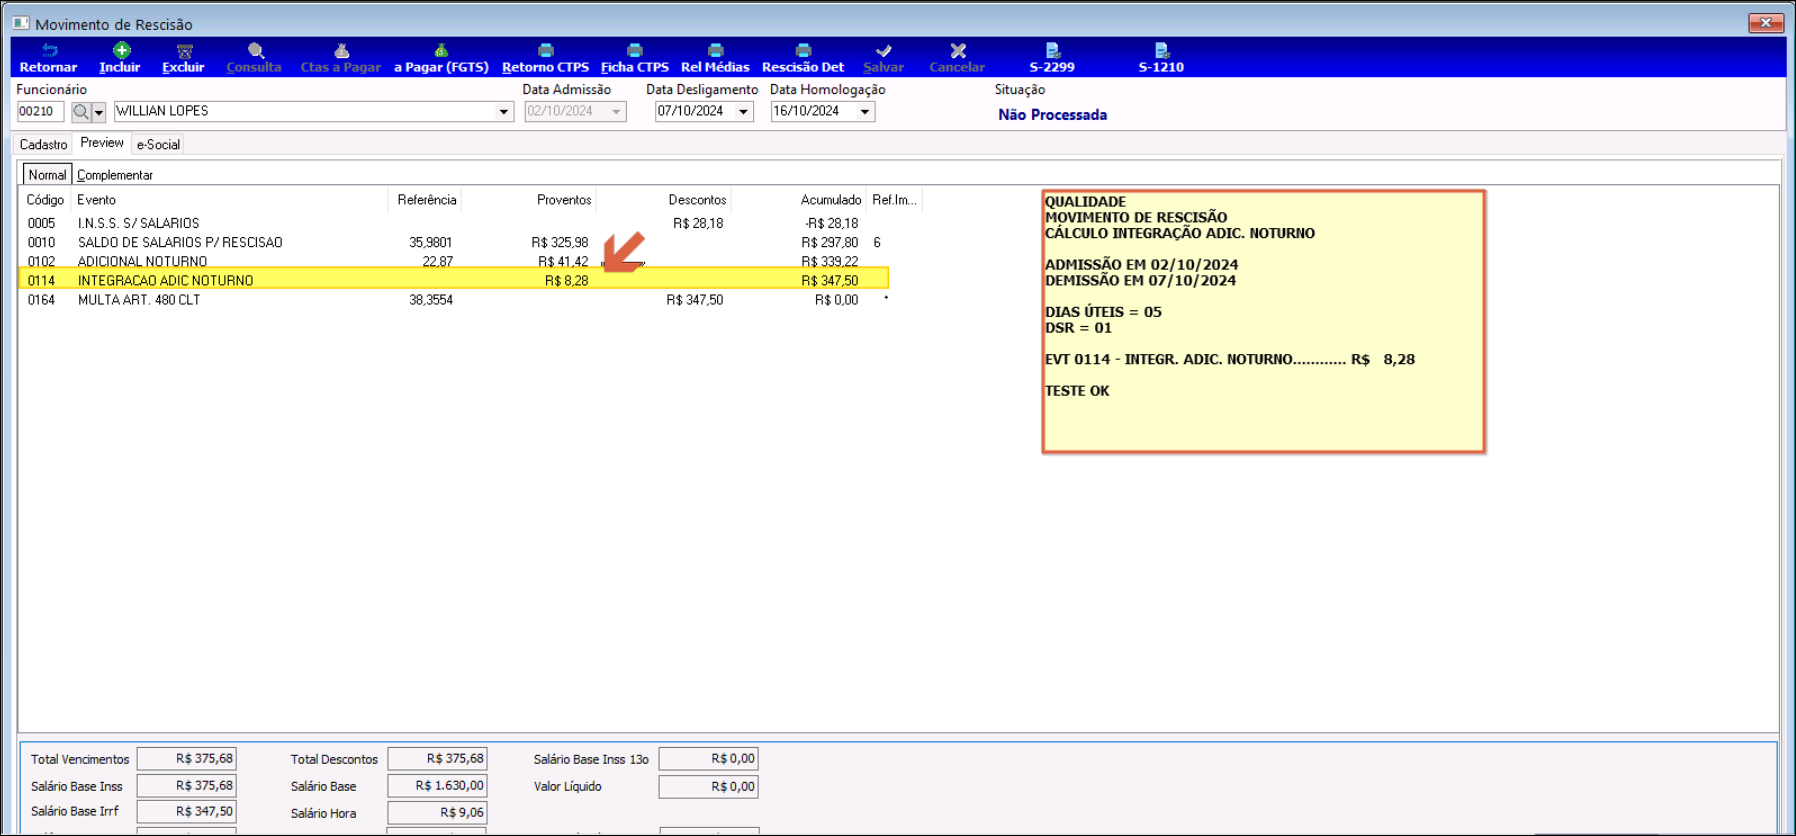Print Retorno CTPS report
Image resolution: width=1796 pixels, height=836 pixels.
point(545,50)
